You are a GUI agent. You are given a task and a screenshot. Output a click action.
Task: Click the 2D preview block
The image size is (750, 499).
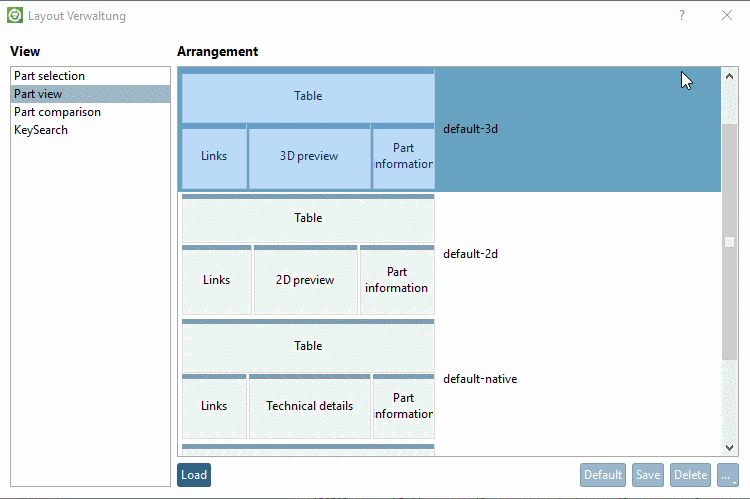(x=305, y=280)
